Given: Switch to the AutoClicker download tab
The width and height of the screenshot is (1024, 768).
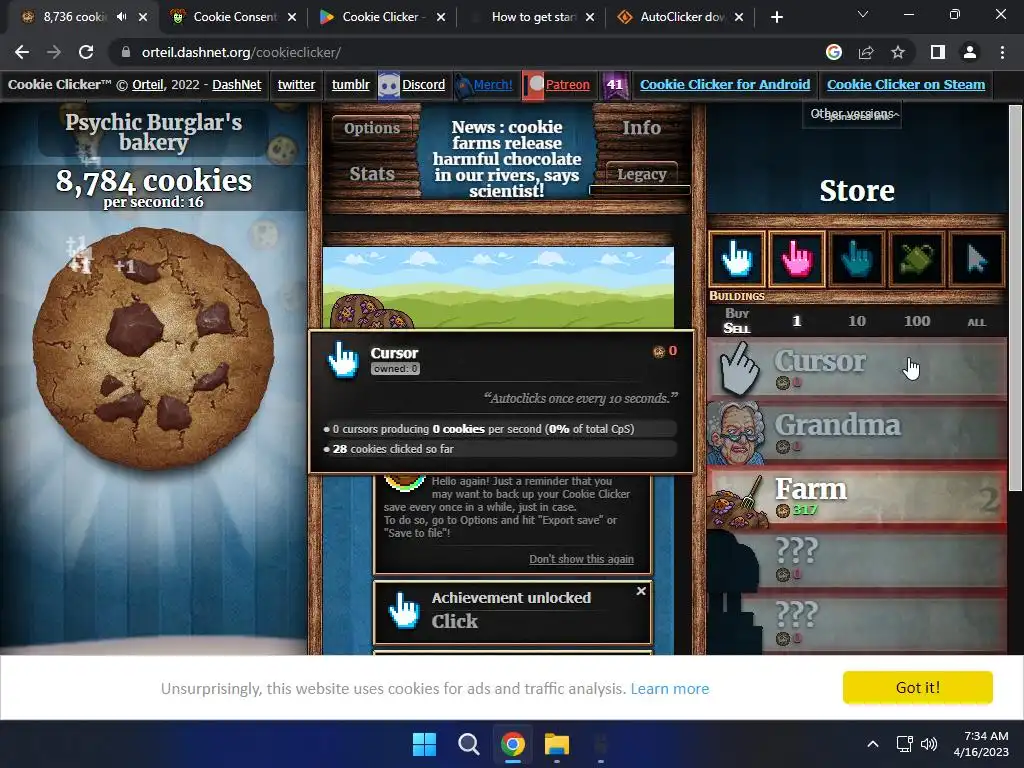Looking at the screenshot, I should [x=682, y=17].
